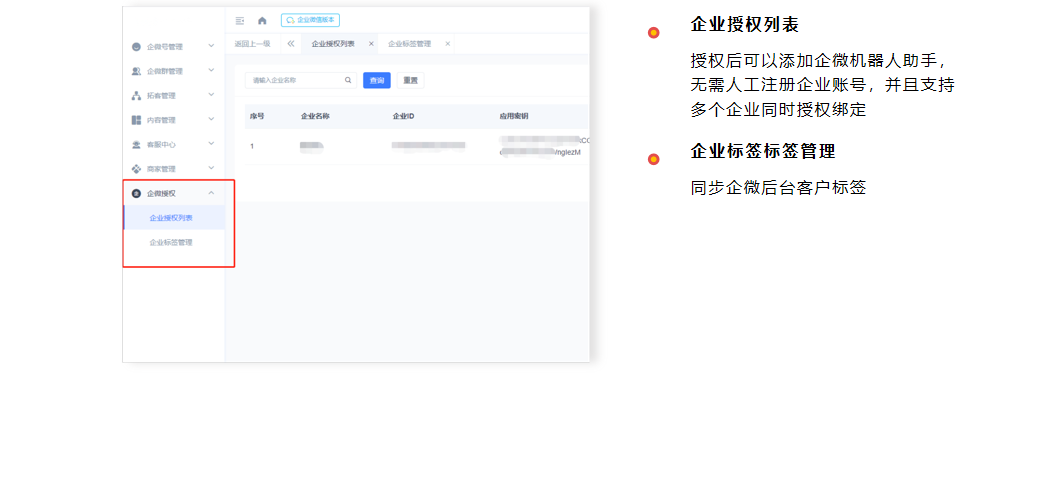Screen dimensions: 1058x483
Task: Expand the 企微号管理 chevron
Action: pos(211,47)
